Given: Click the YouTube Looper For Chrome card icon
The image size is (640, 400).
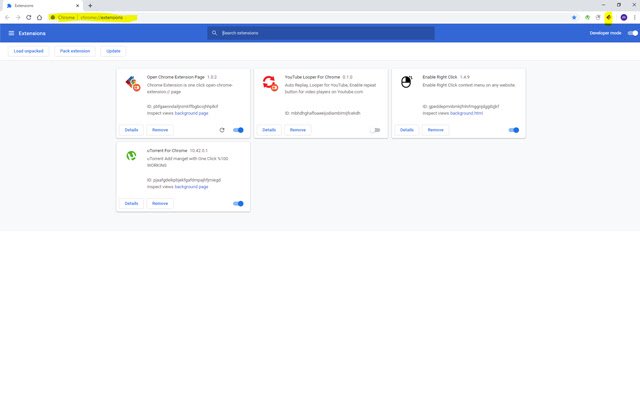Looking at the screenshot, I should (x=270, y=83).
